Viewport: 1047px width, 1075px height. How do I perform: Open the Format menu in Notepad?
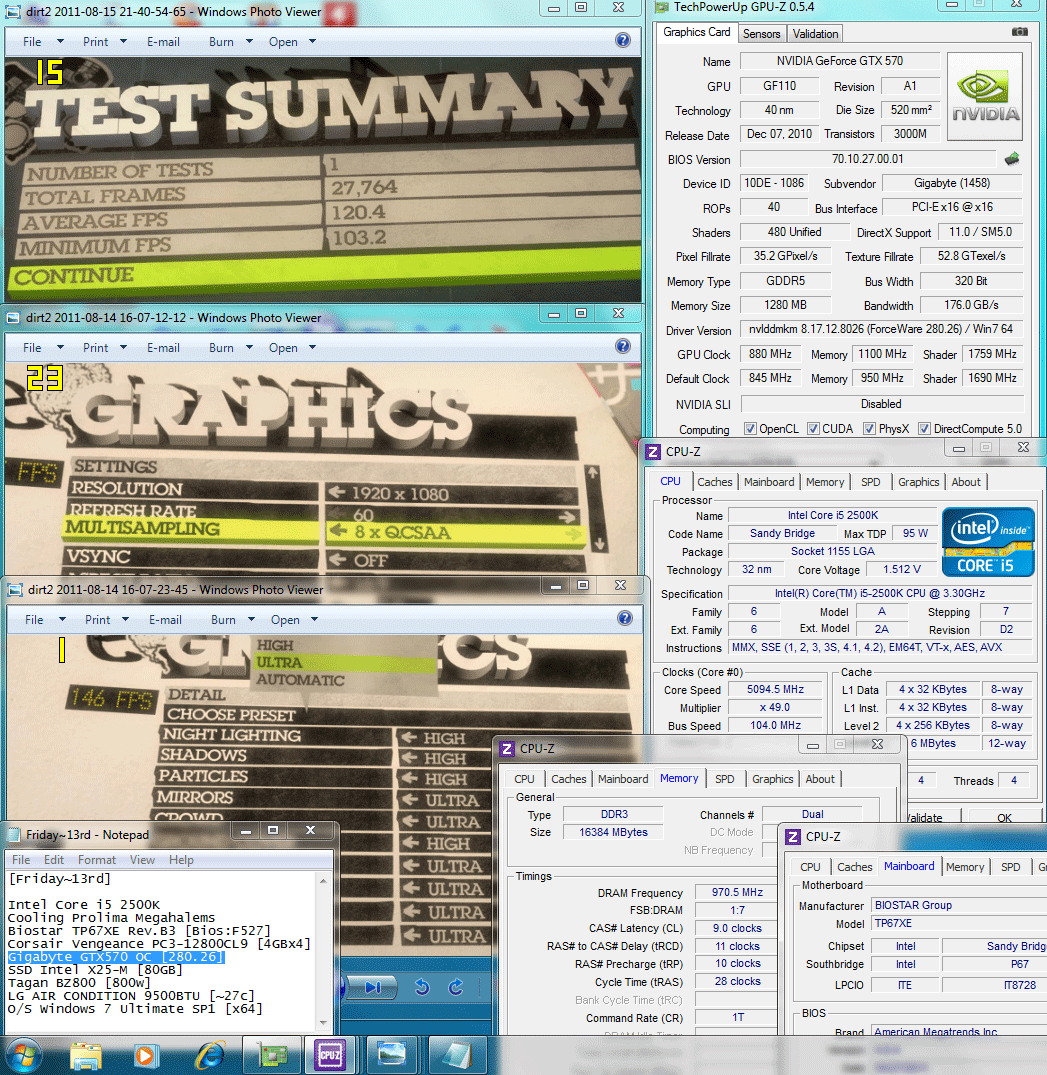[97, 860]
